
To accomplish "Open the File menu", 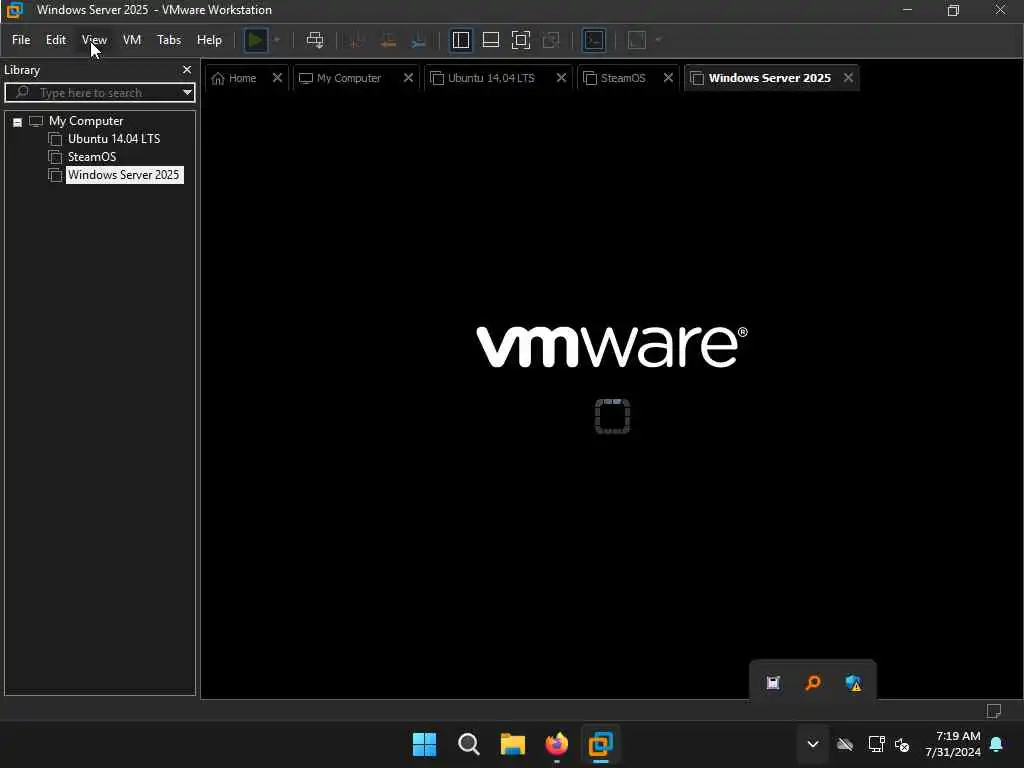I will tap(21, 40).
